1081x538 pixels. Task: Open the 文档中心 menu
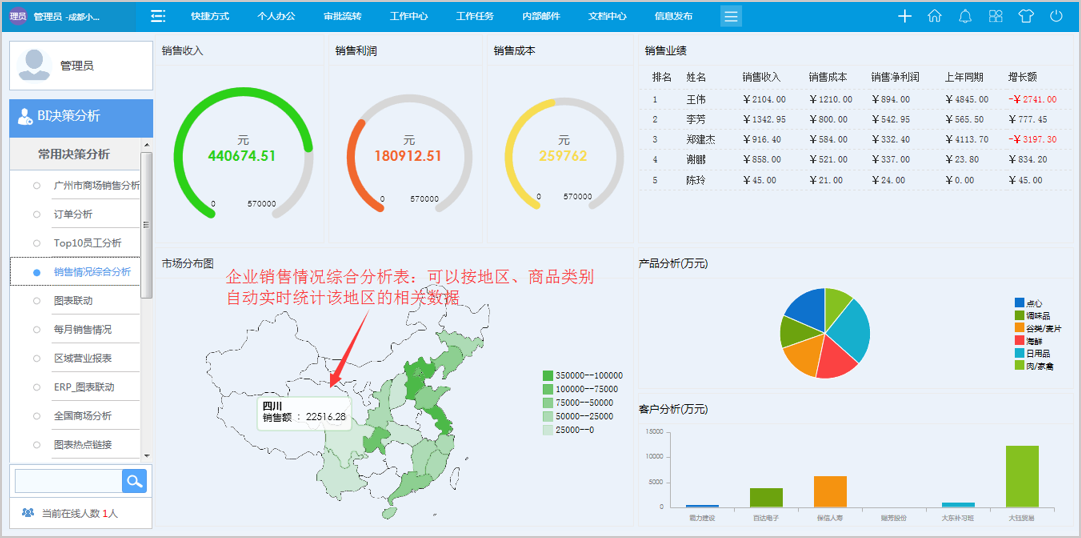(607, 16)
